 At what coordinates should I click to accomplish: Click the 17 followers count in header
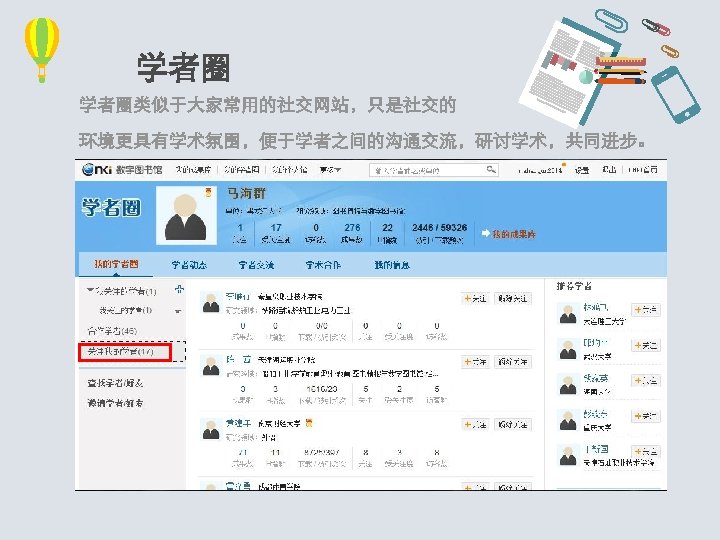[x=276, y=233]
